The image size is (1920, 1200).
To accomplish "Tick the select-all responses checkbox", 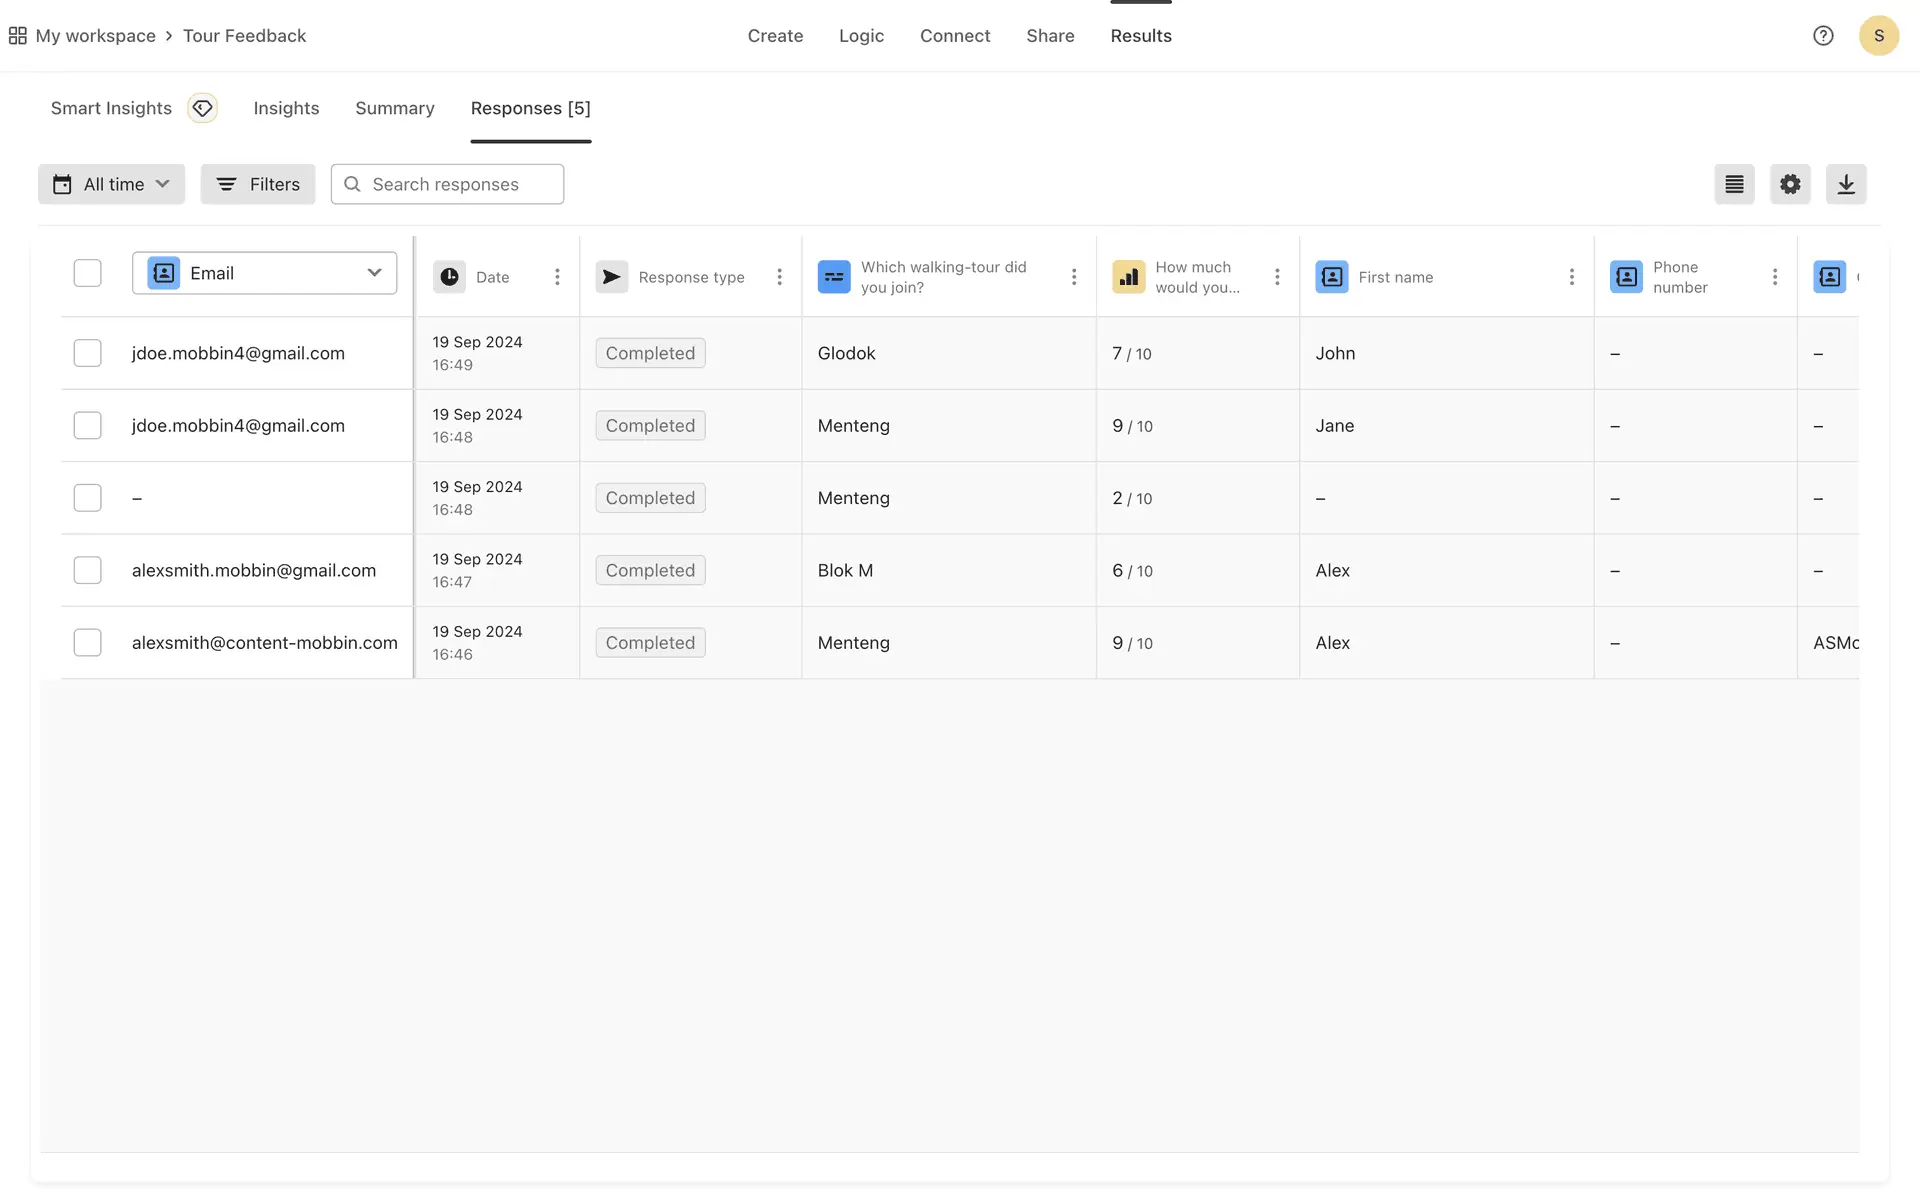I will click(88, 273).
